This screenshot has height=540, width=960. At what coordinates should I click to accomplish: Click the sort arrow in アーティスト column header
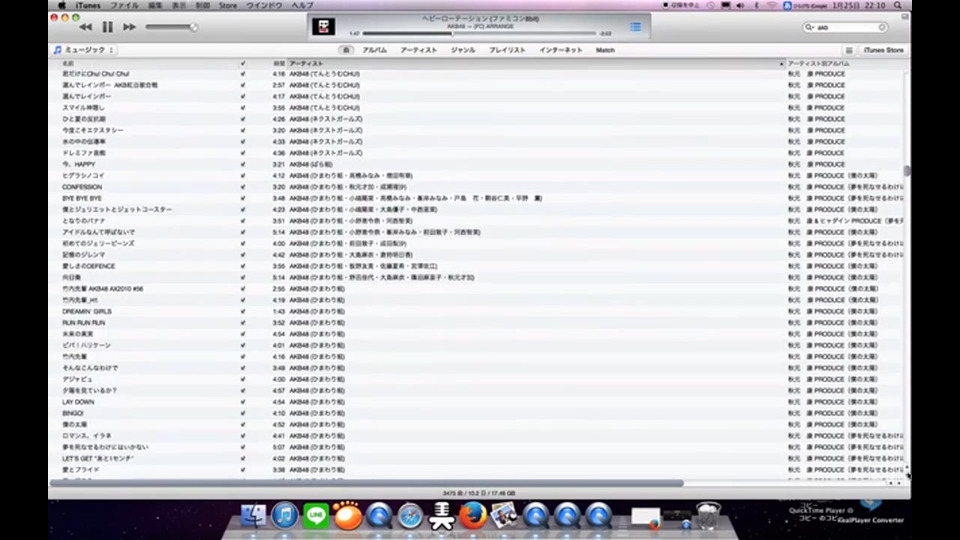click(781, 64)
